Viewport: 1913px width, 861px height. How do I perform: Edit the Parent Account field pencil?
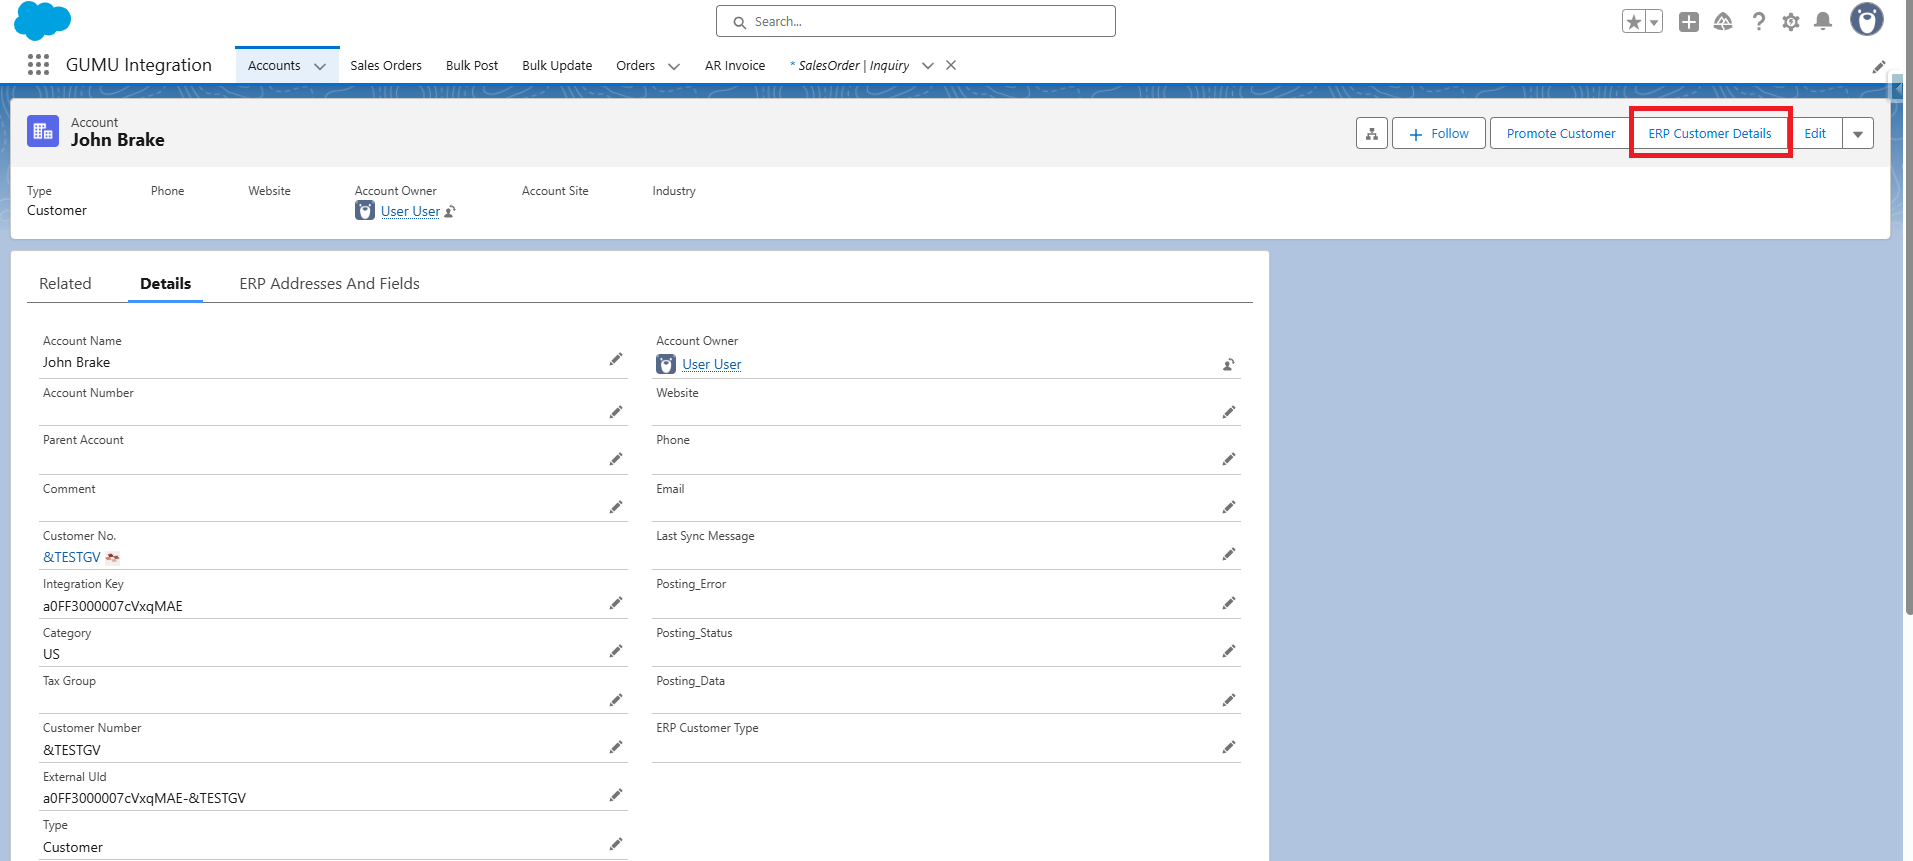pyautogui.click(x=616, y=459)
